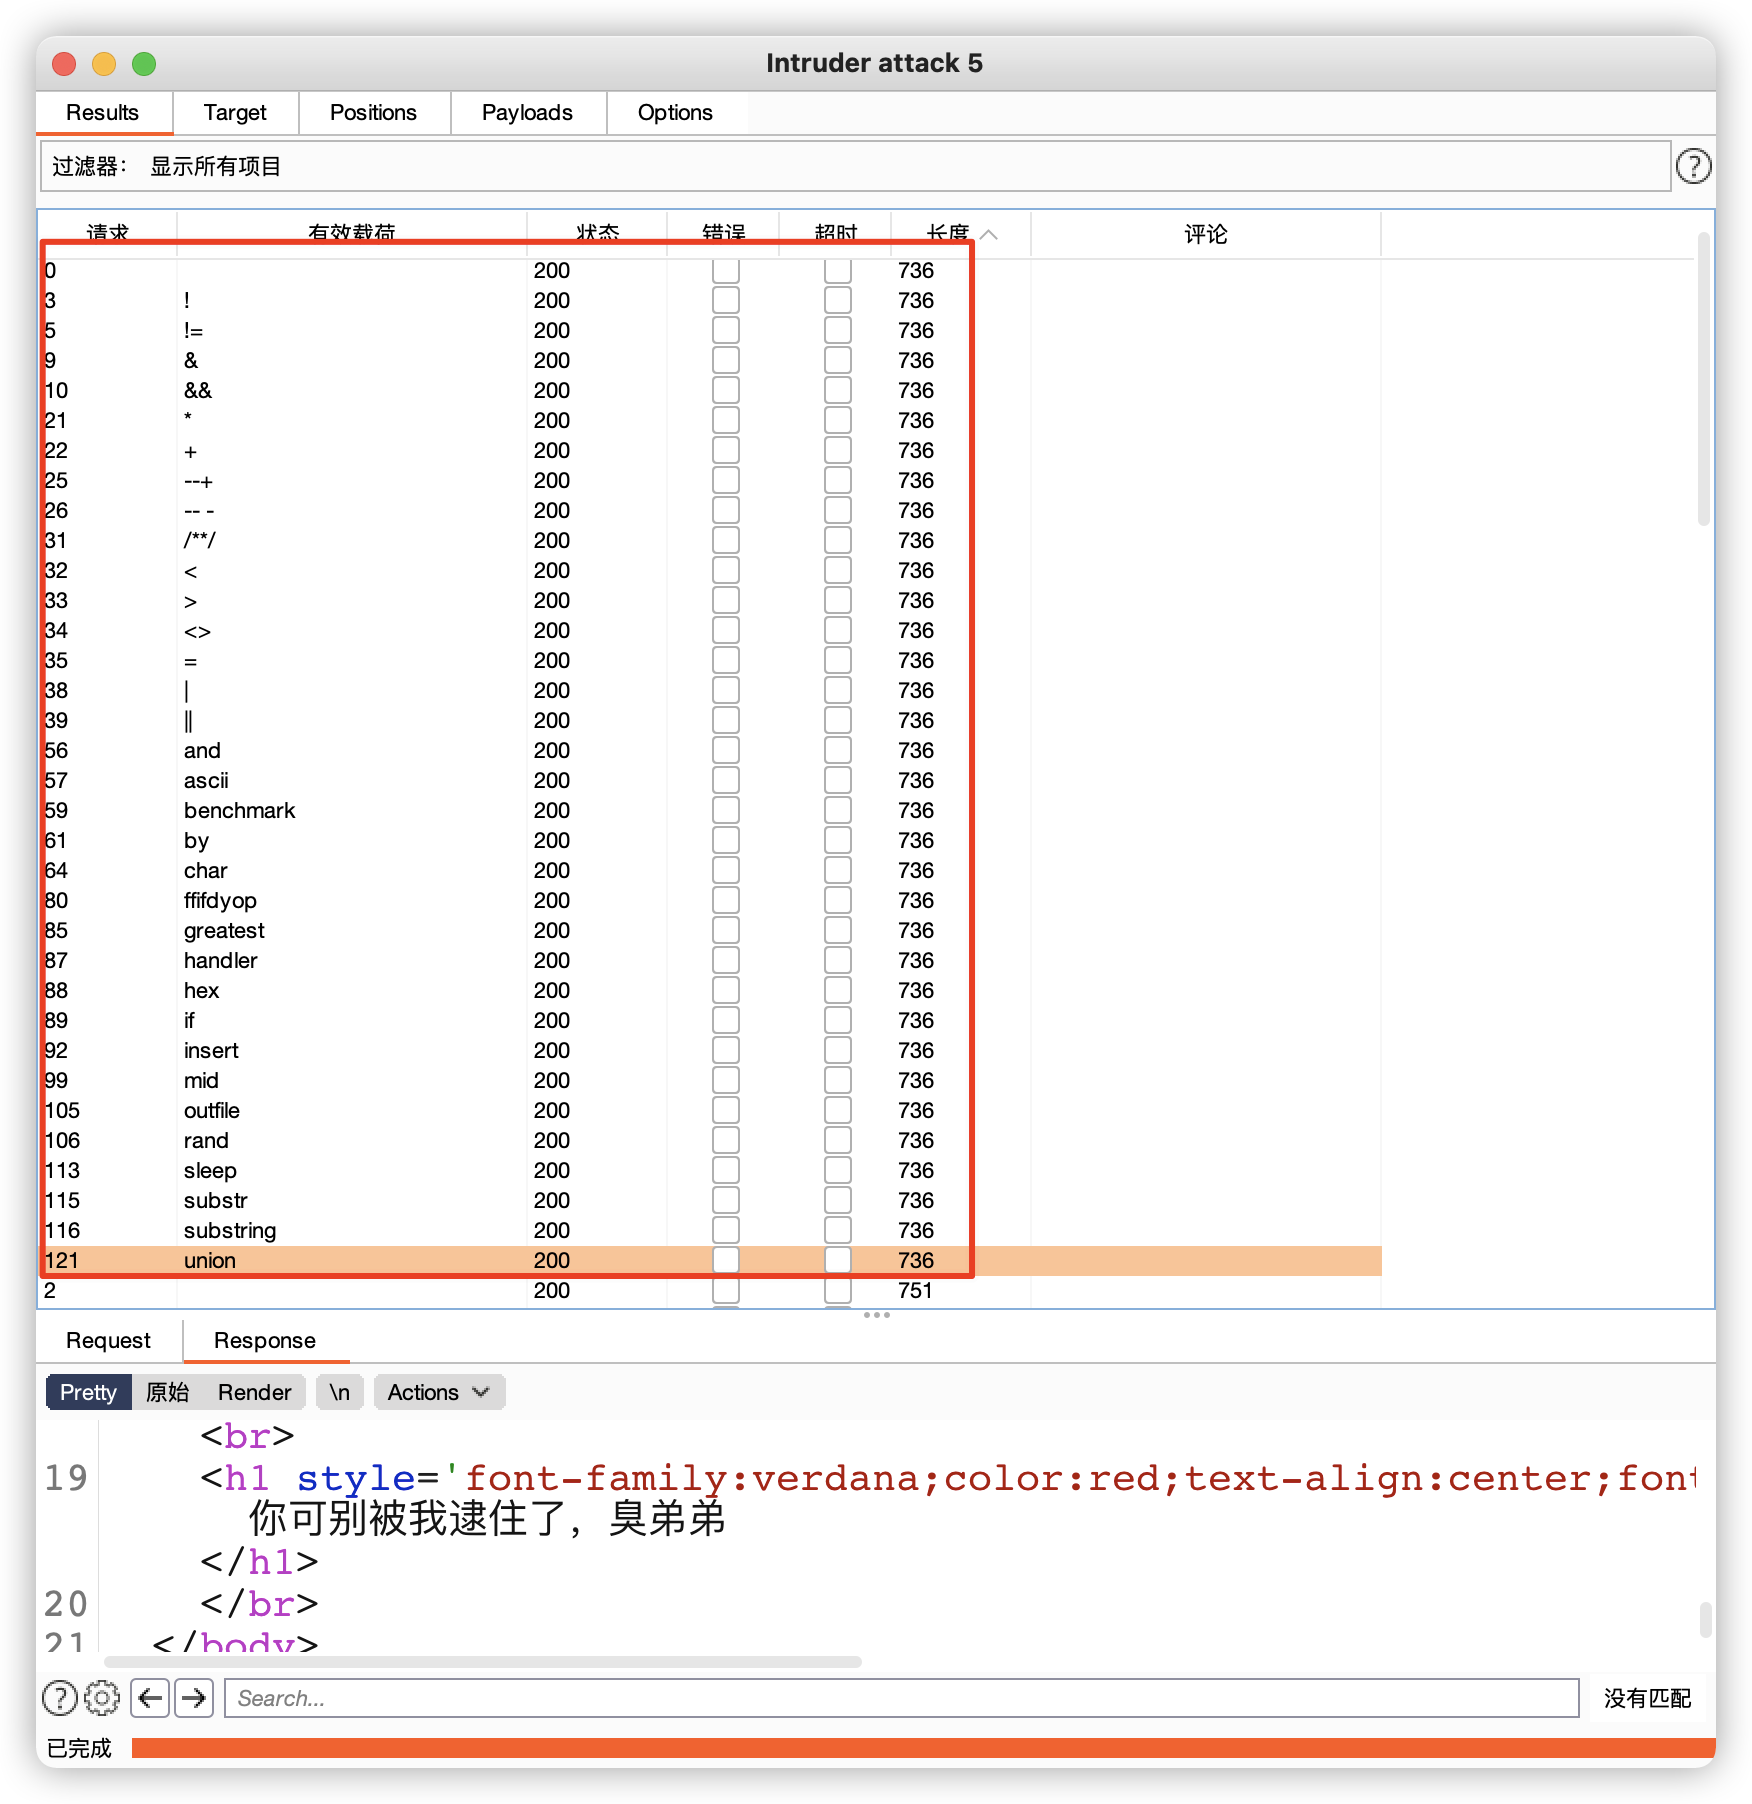Select the row with payload greatest
Image resolution: width=1752 pixels, height=1804 pixels.
tap(710, 930)
